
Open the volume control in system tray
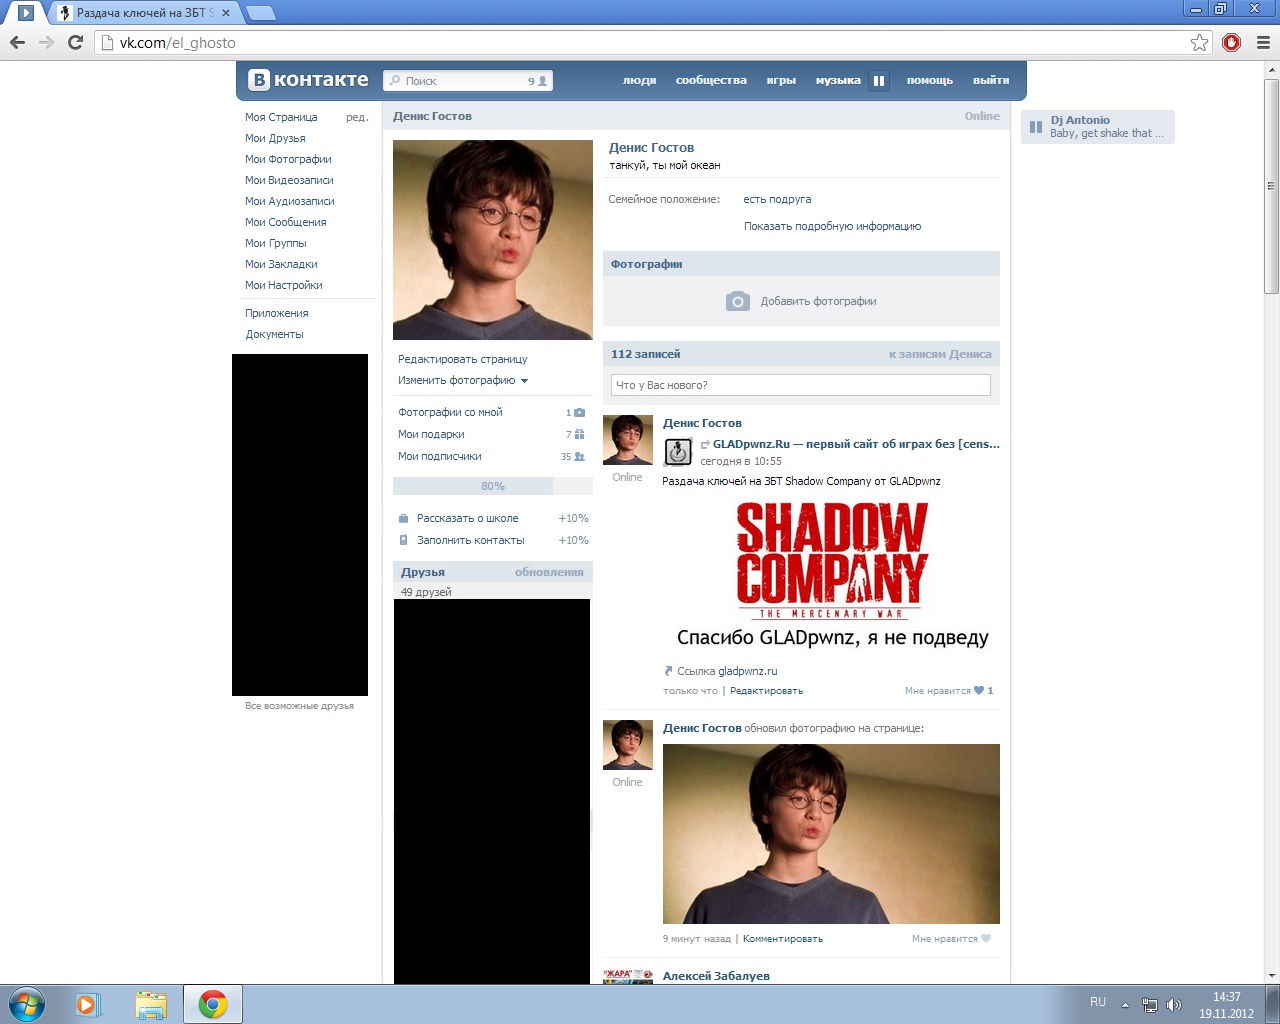pos(1174,1004)
